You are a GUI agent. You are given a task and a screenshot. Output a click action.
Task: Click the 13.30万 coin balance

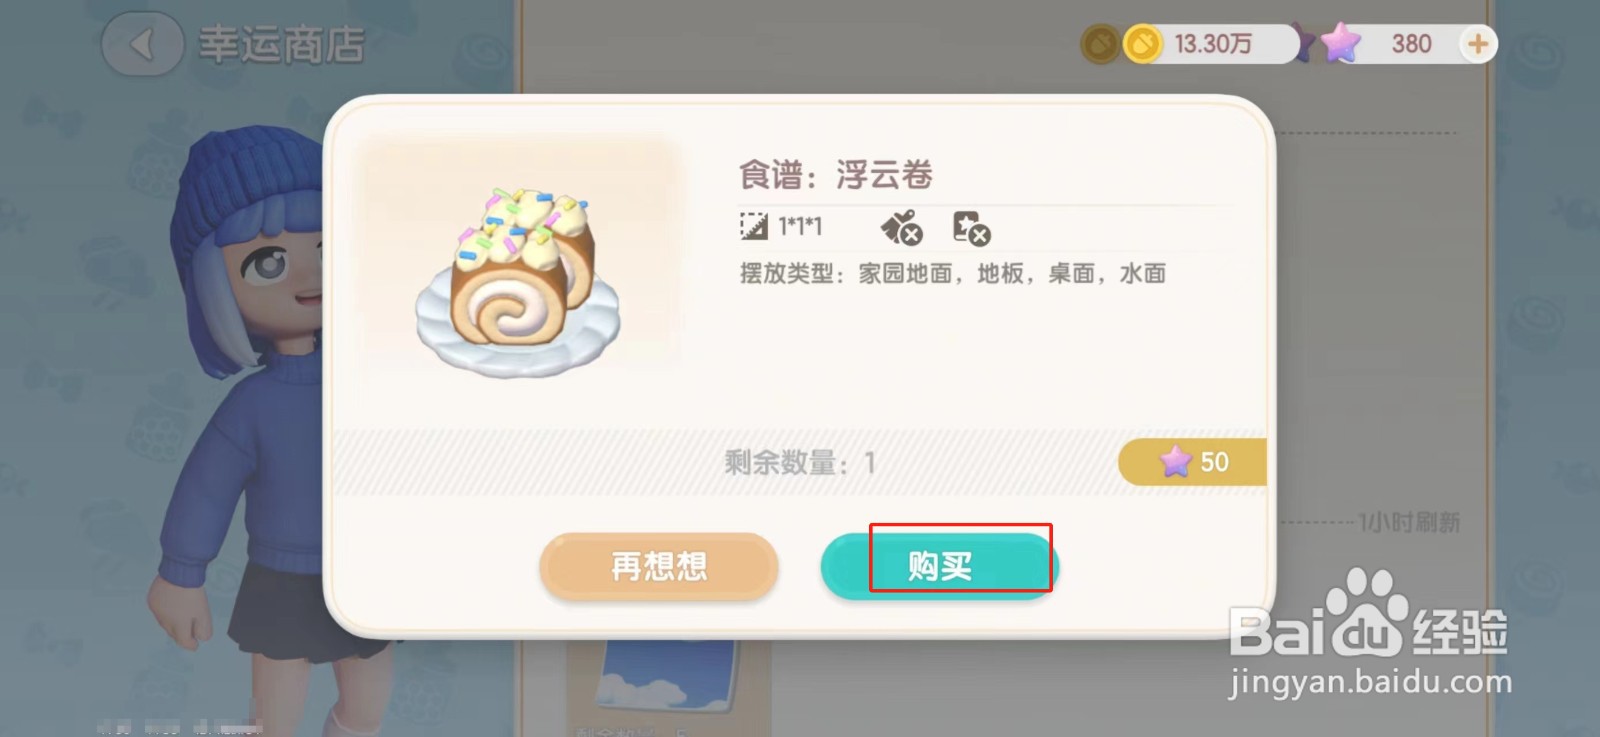click(x=1213, y=44)
